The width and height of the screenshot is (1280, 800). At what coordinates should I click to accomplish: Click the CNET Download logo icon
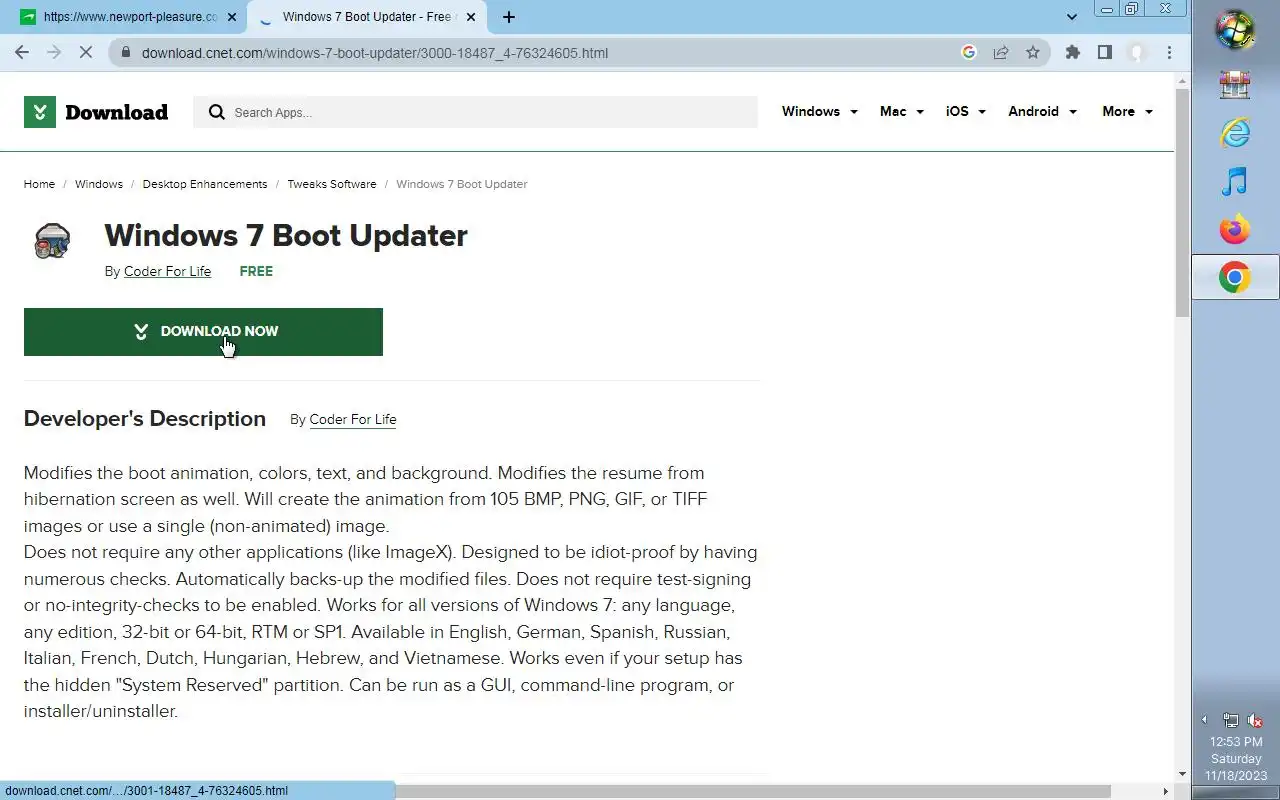pyautogui.click(x=40, y=112)
